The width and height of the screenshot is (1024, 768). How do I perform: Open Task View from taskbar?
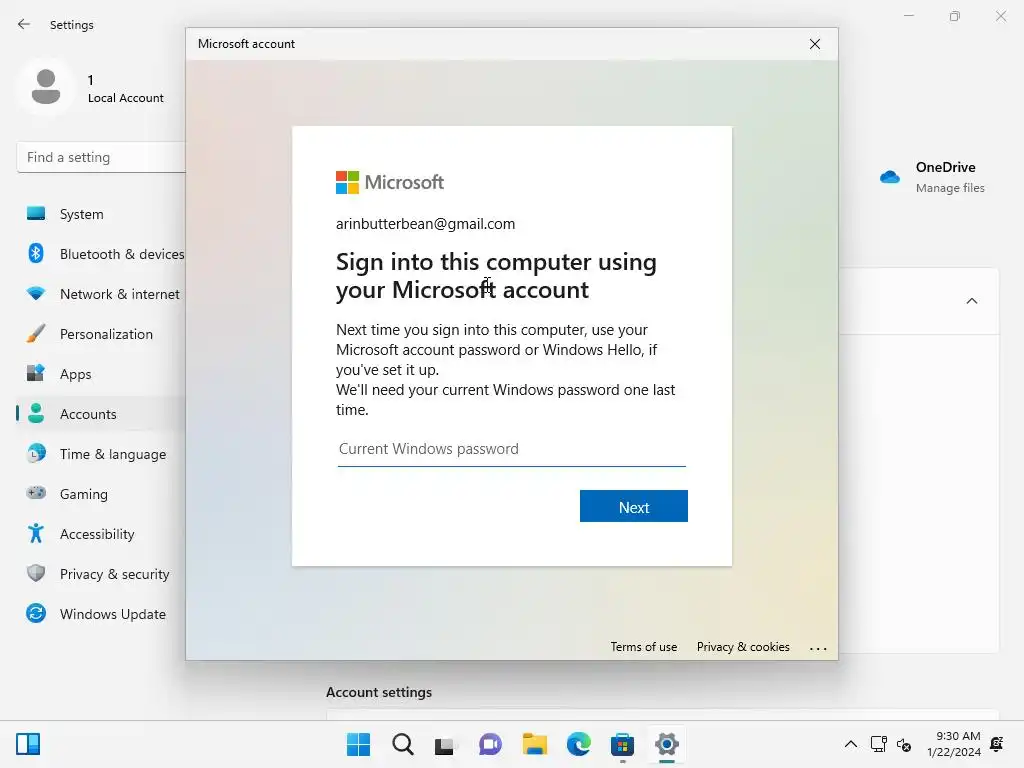[446, 744]
